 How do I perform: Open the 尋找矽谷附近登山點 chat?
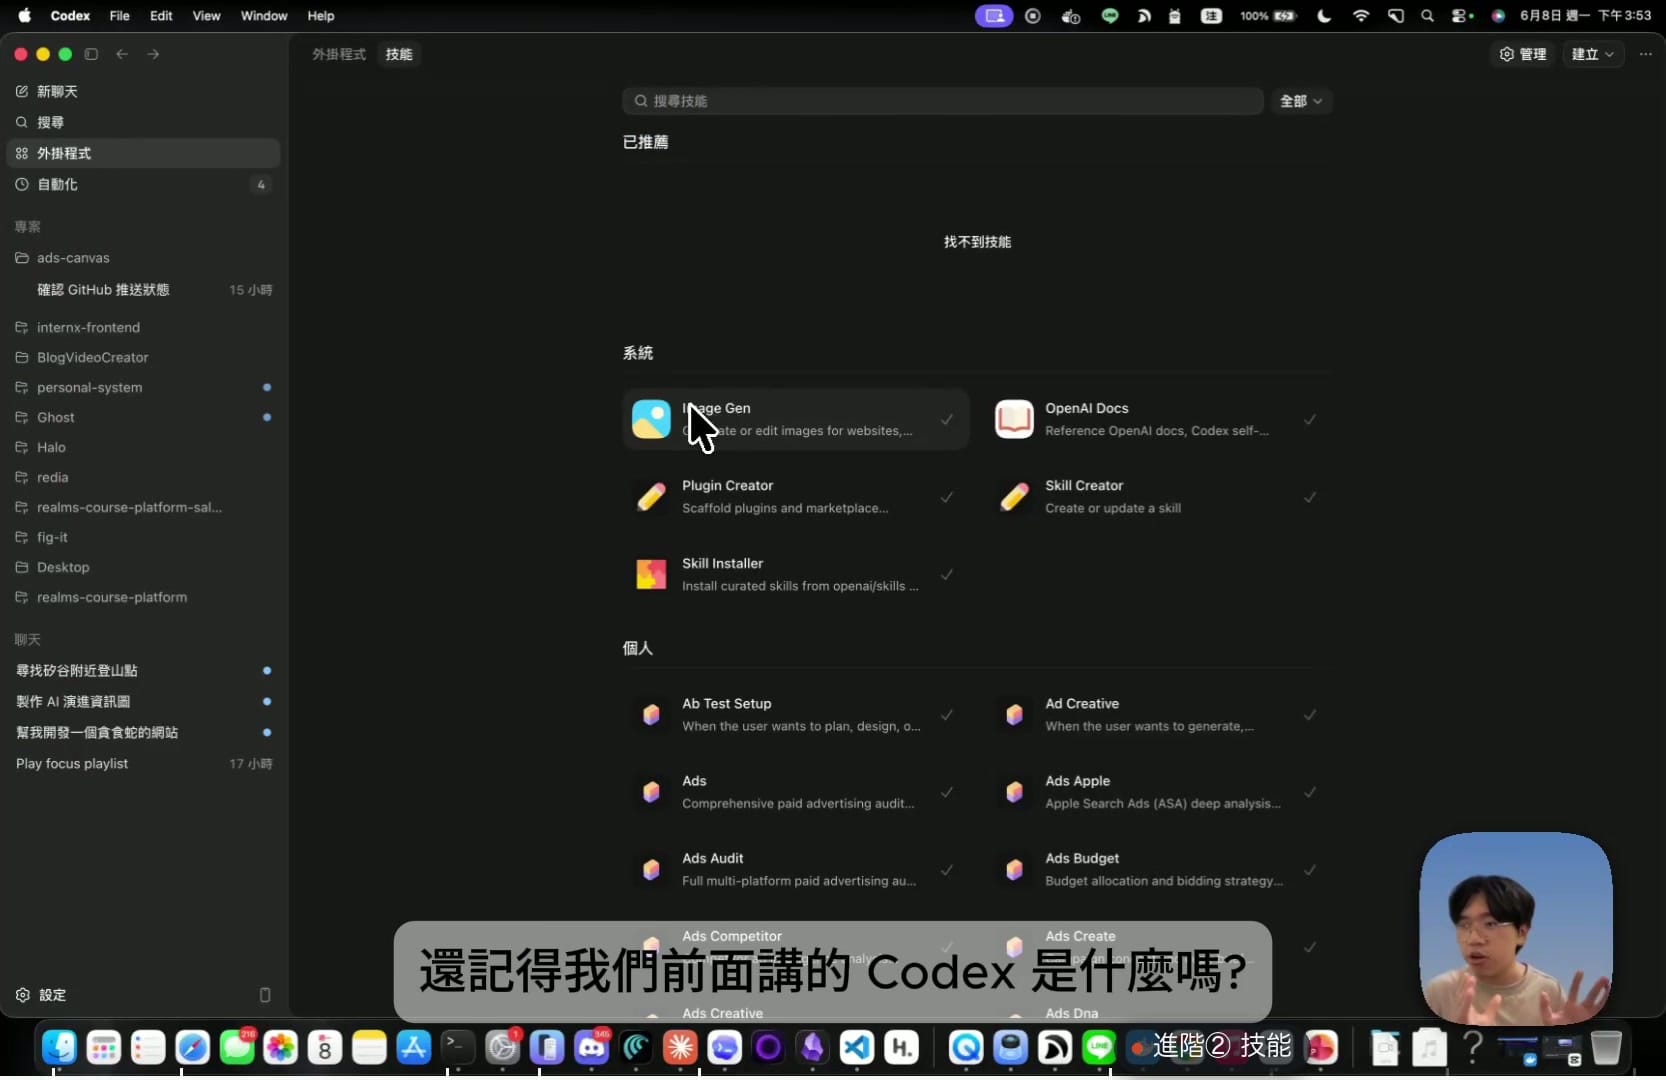tap(143, 670)
